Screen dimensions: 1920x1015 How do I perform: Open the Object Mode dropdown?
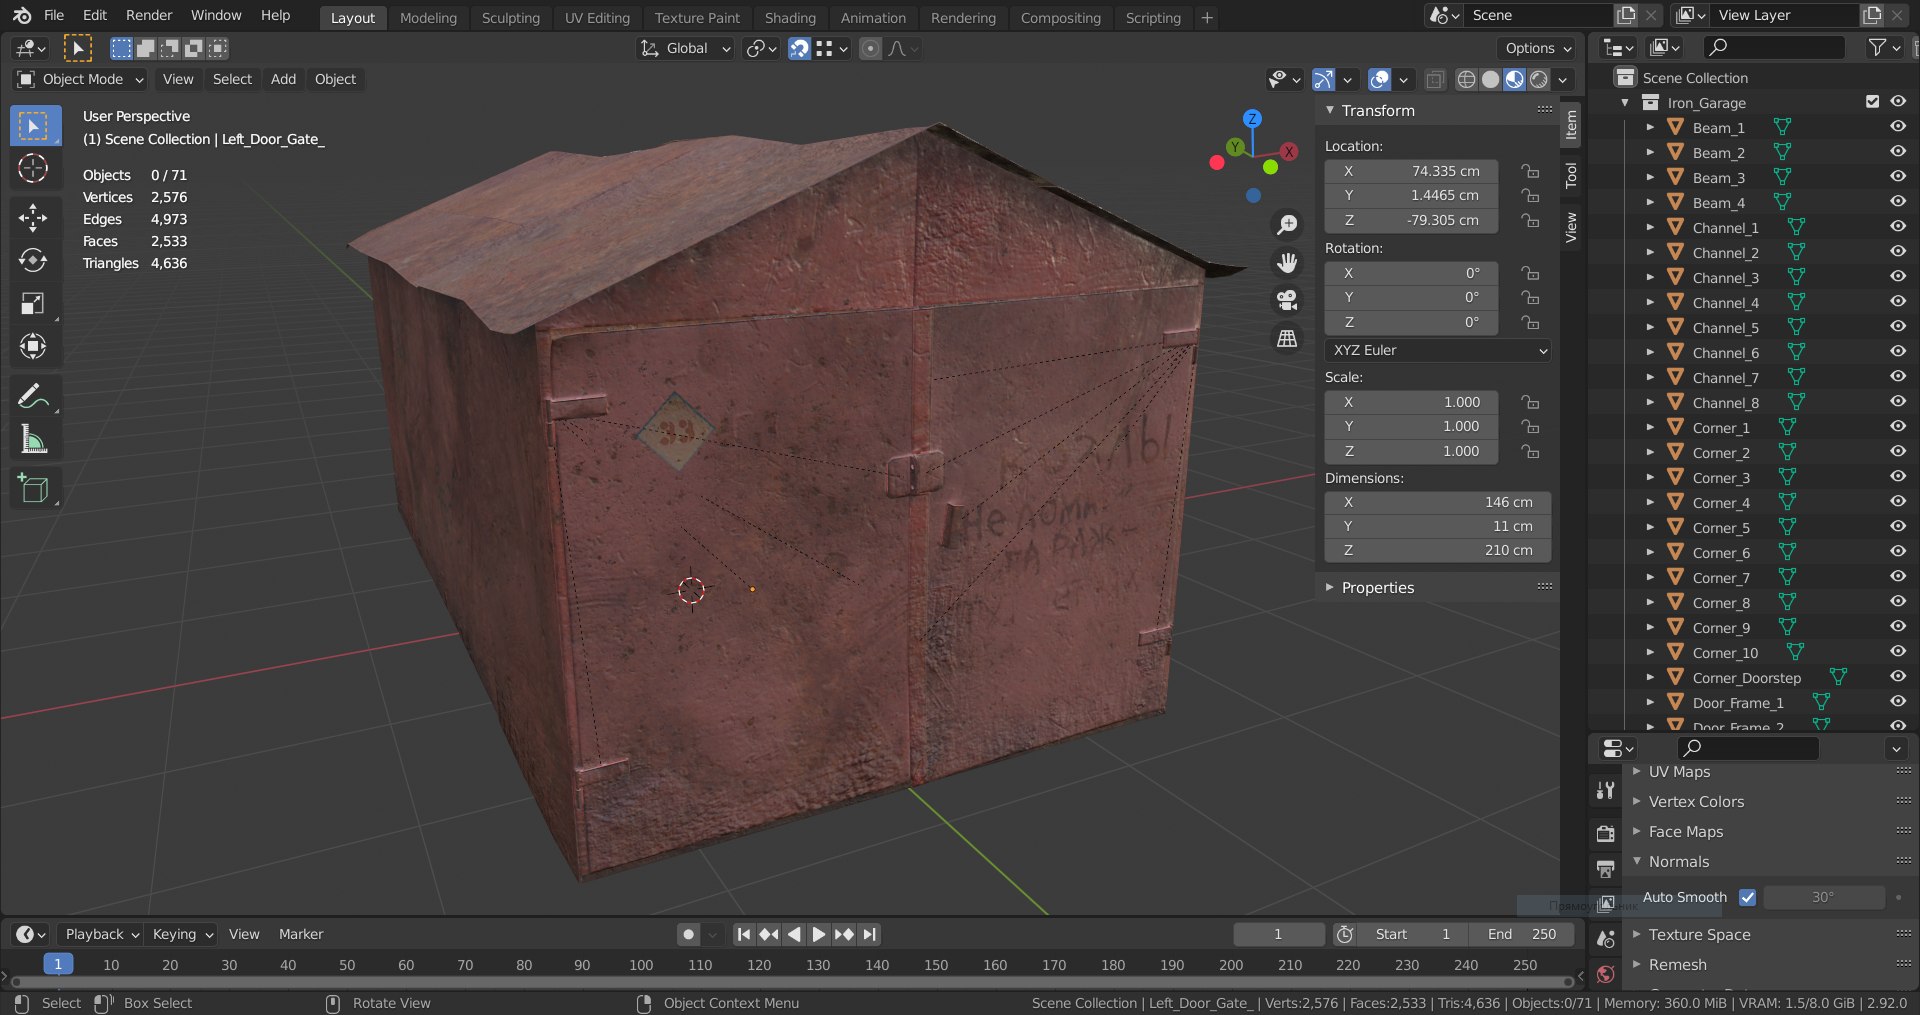tap(81, 79)
